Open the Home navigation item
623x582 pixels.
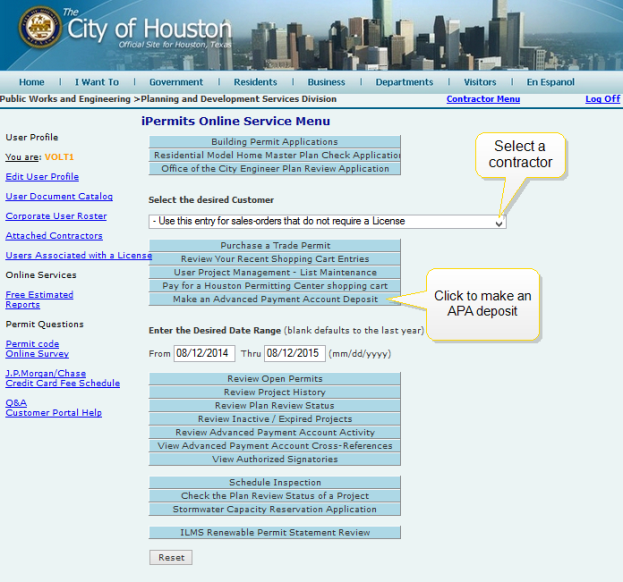pos(32,82)
